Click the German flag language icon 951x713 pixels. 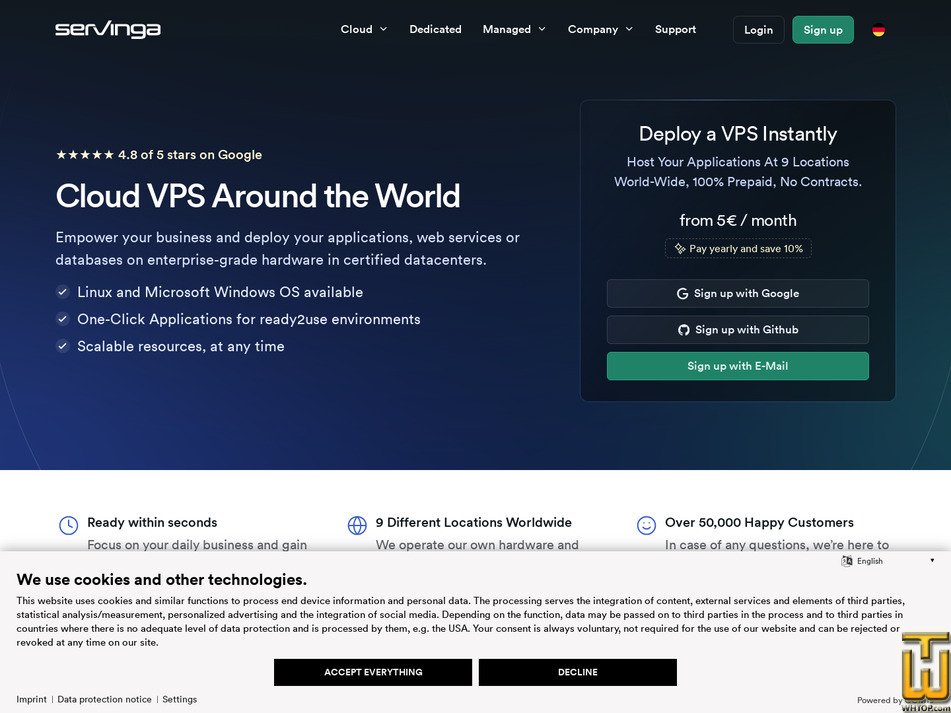tap(878, 29)
